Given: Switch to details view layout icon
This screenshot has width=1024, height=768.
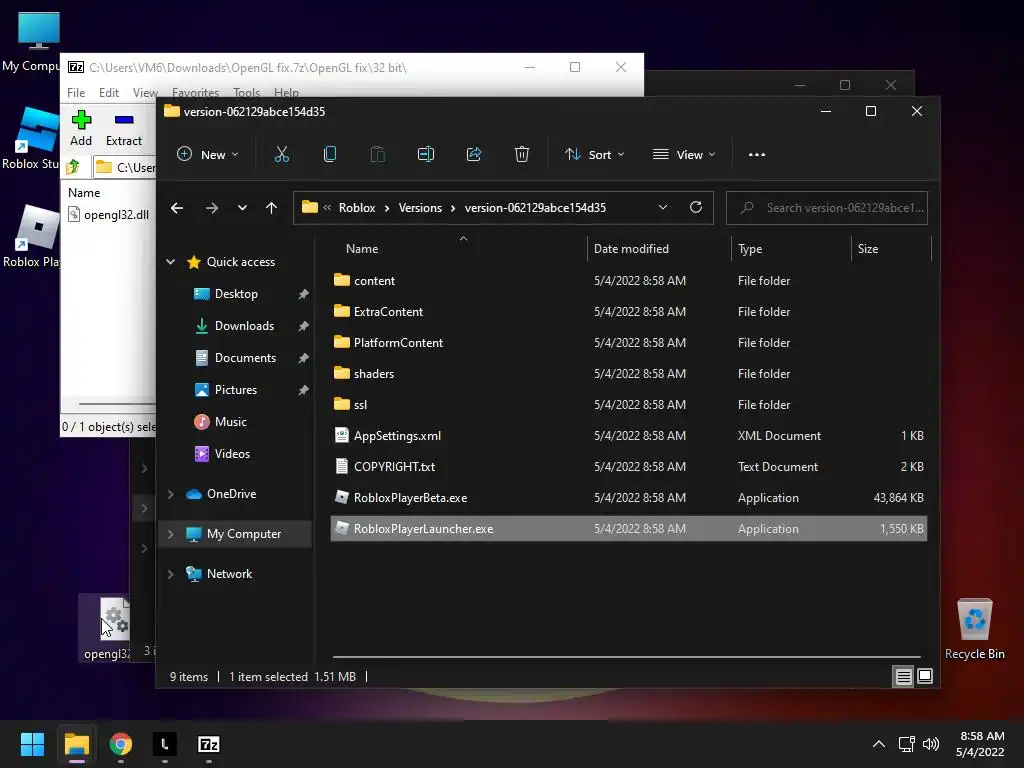Looking at the screenshot, I should click(x=903, y=677).
